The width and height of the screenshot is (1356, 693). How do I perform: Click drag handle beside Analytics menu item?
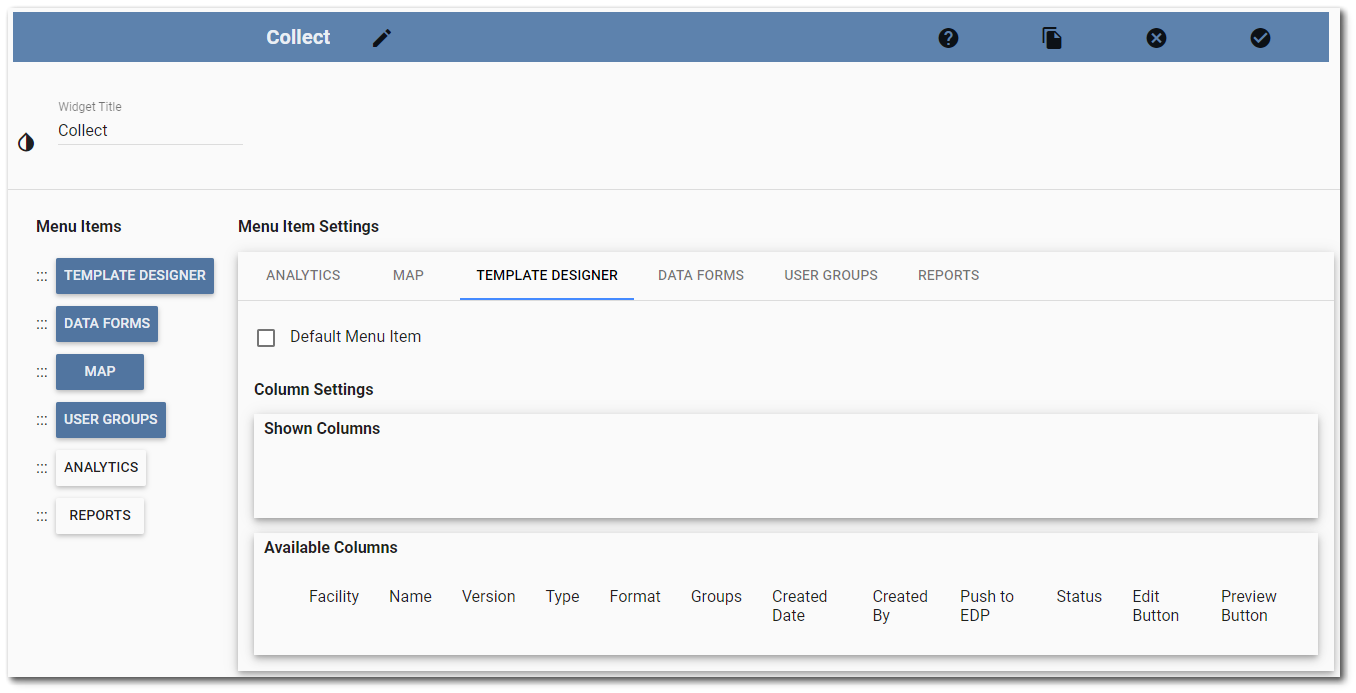(42, 468)
